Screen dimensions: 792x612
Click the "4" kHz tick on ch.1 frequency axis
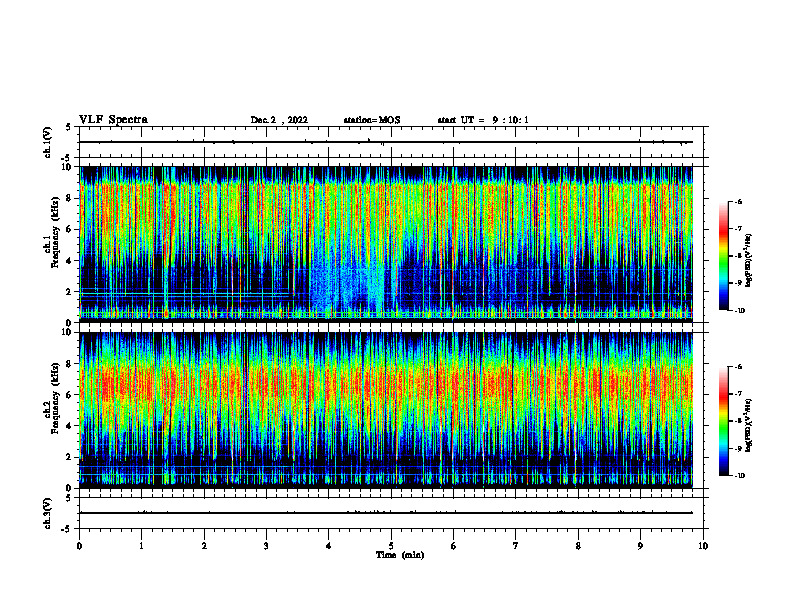click(x=70, y=261)
